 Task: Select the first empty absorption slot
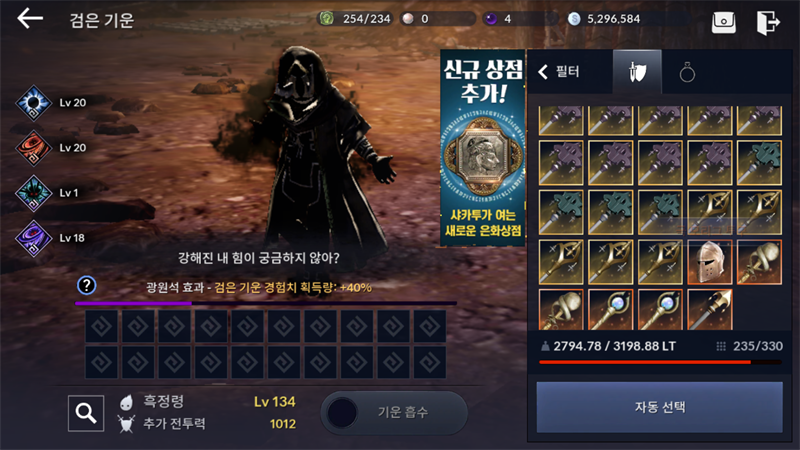tap(102, 326)
